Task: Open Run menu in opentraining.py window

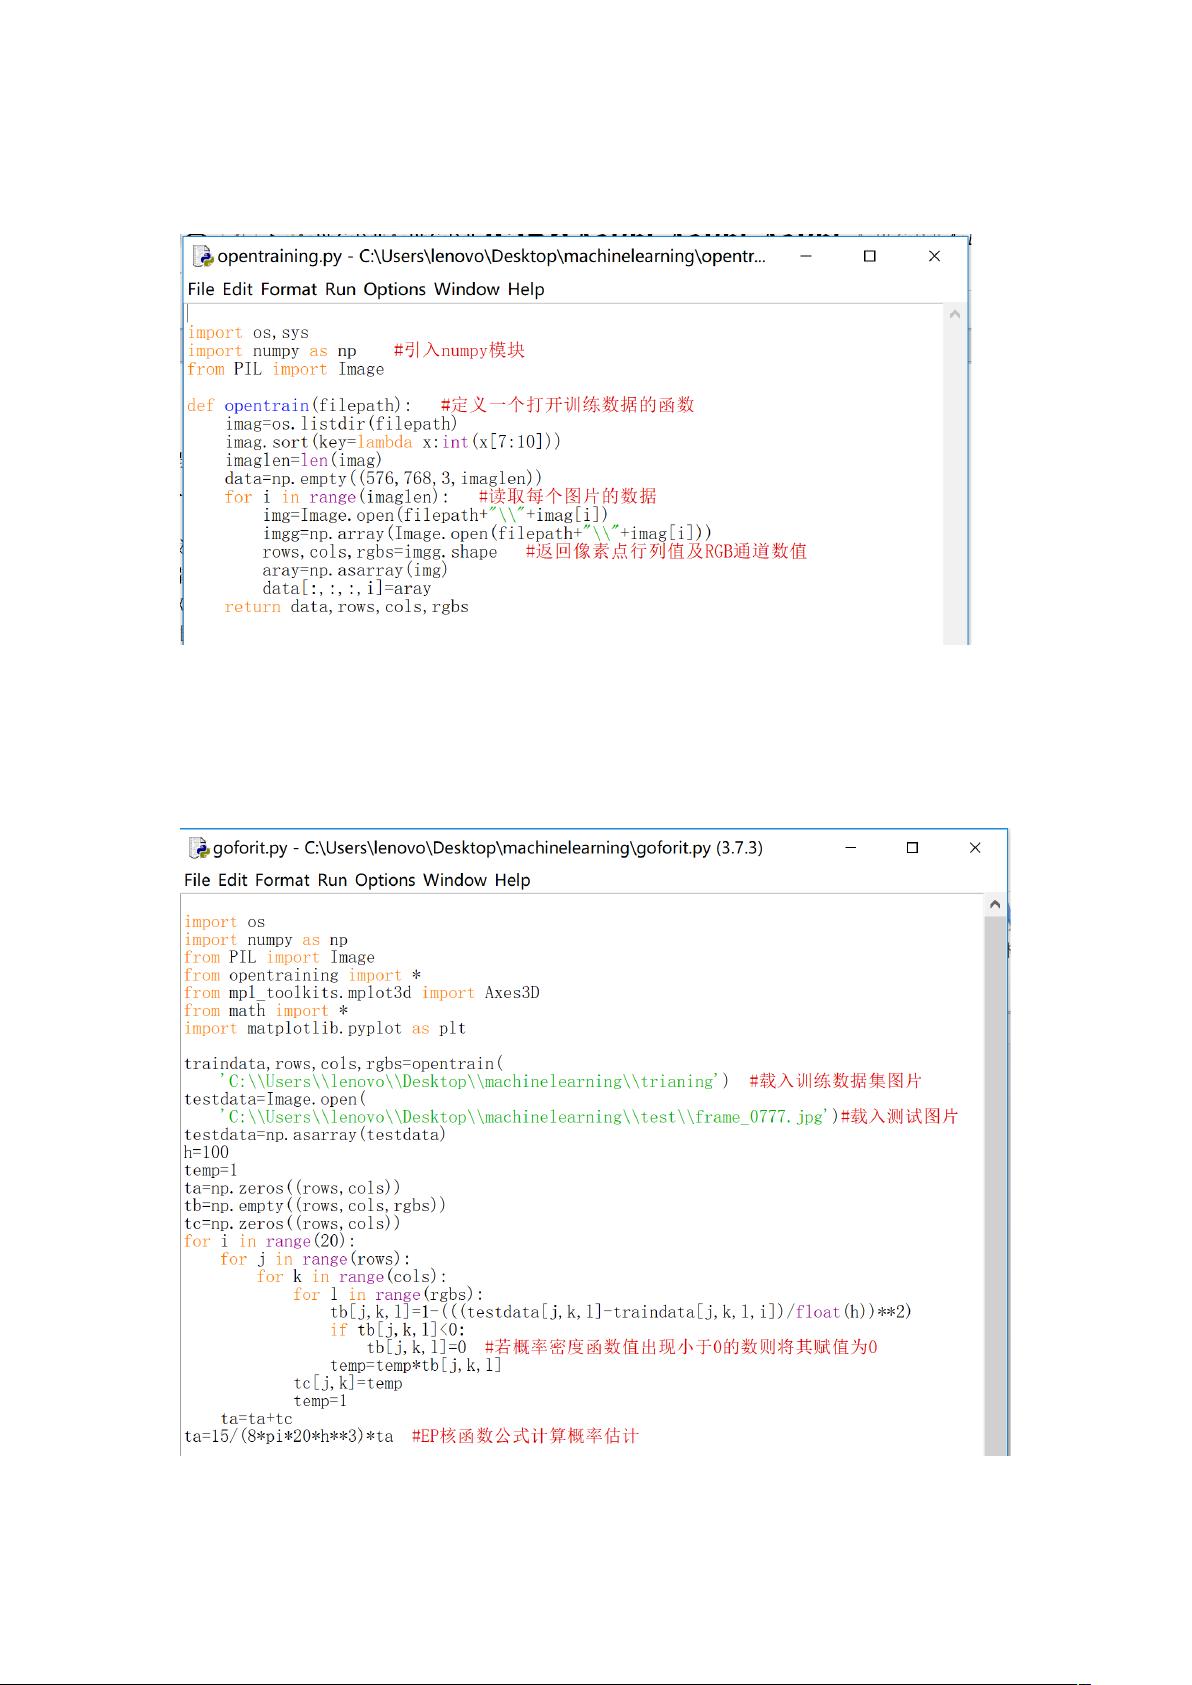Action: [340, 289]
